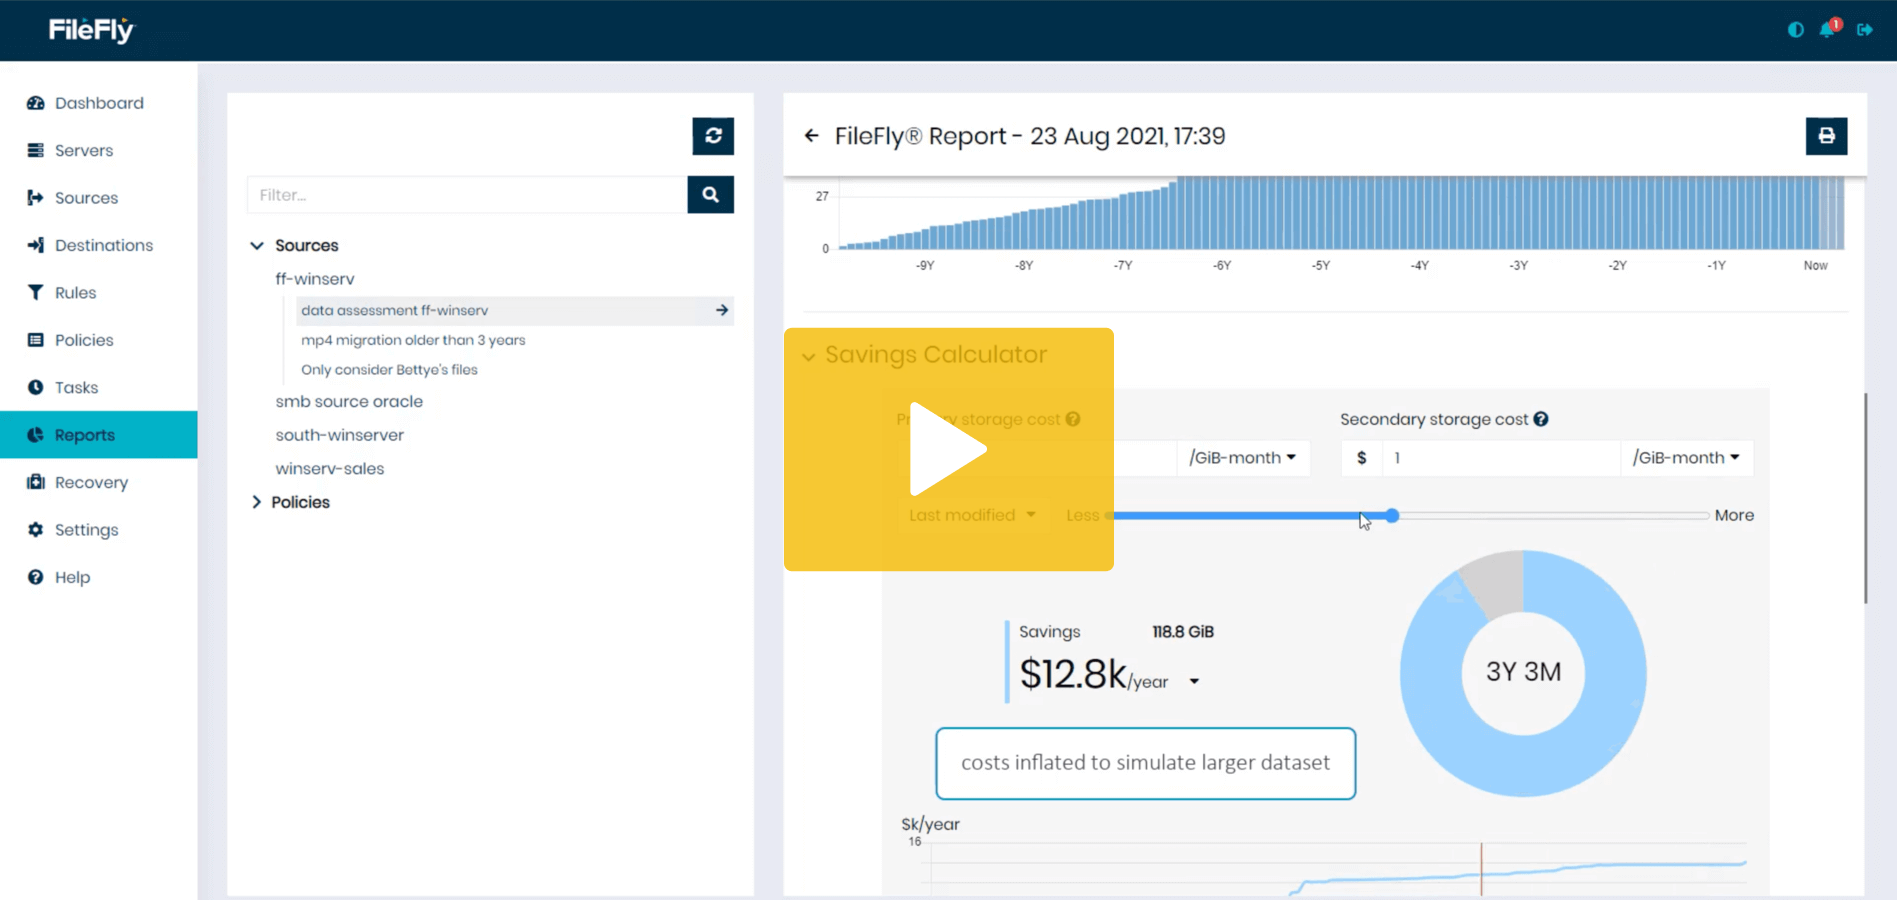Viewport: 1897px width, 900px height.
Task: Click the FileFly logo
Action: pyautogui.click(x=91, y=30)
